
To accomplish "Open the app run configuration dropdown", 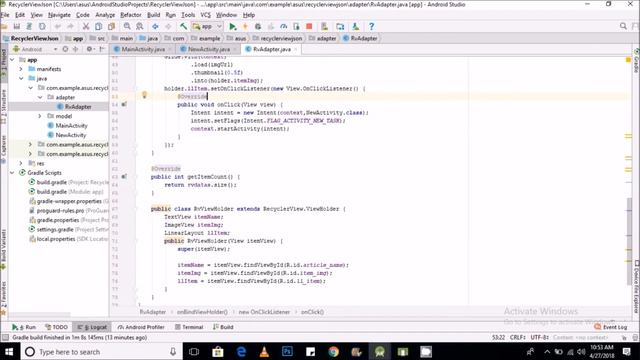I will pos(207,26).
